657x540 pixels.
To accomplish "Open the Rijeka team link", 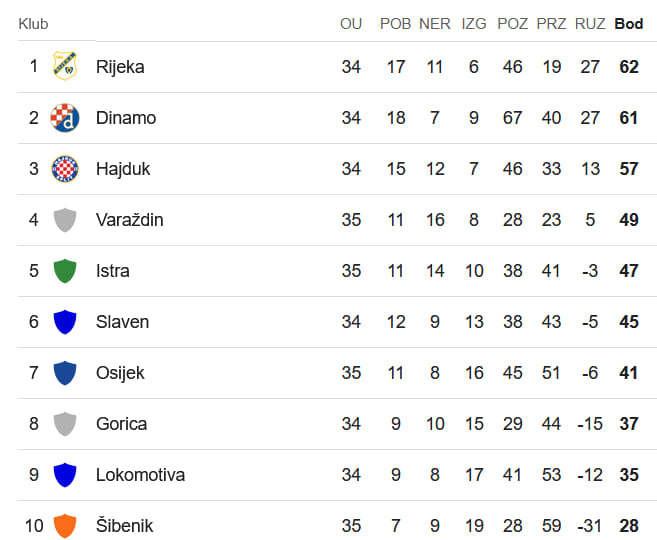I will click(120, 67).
